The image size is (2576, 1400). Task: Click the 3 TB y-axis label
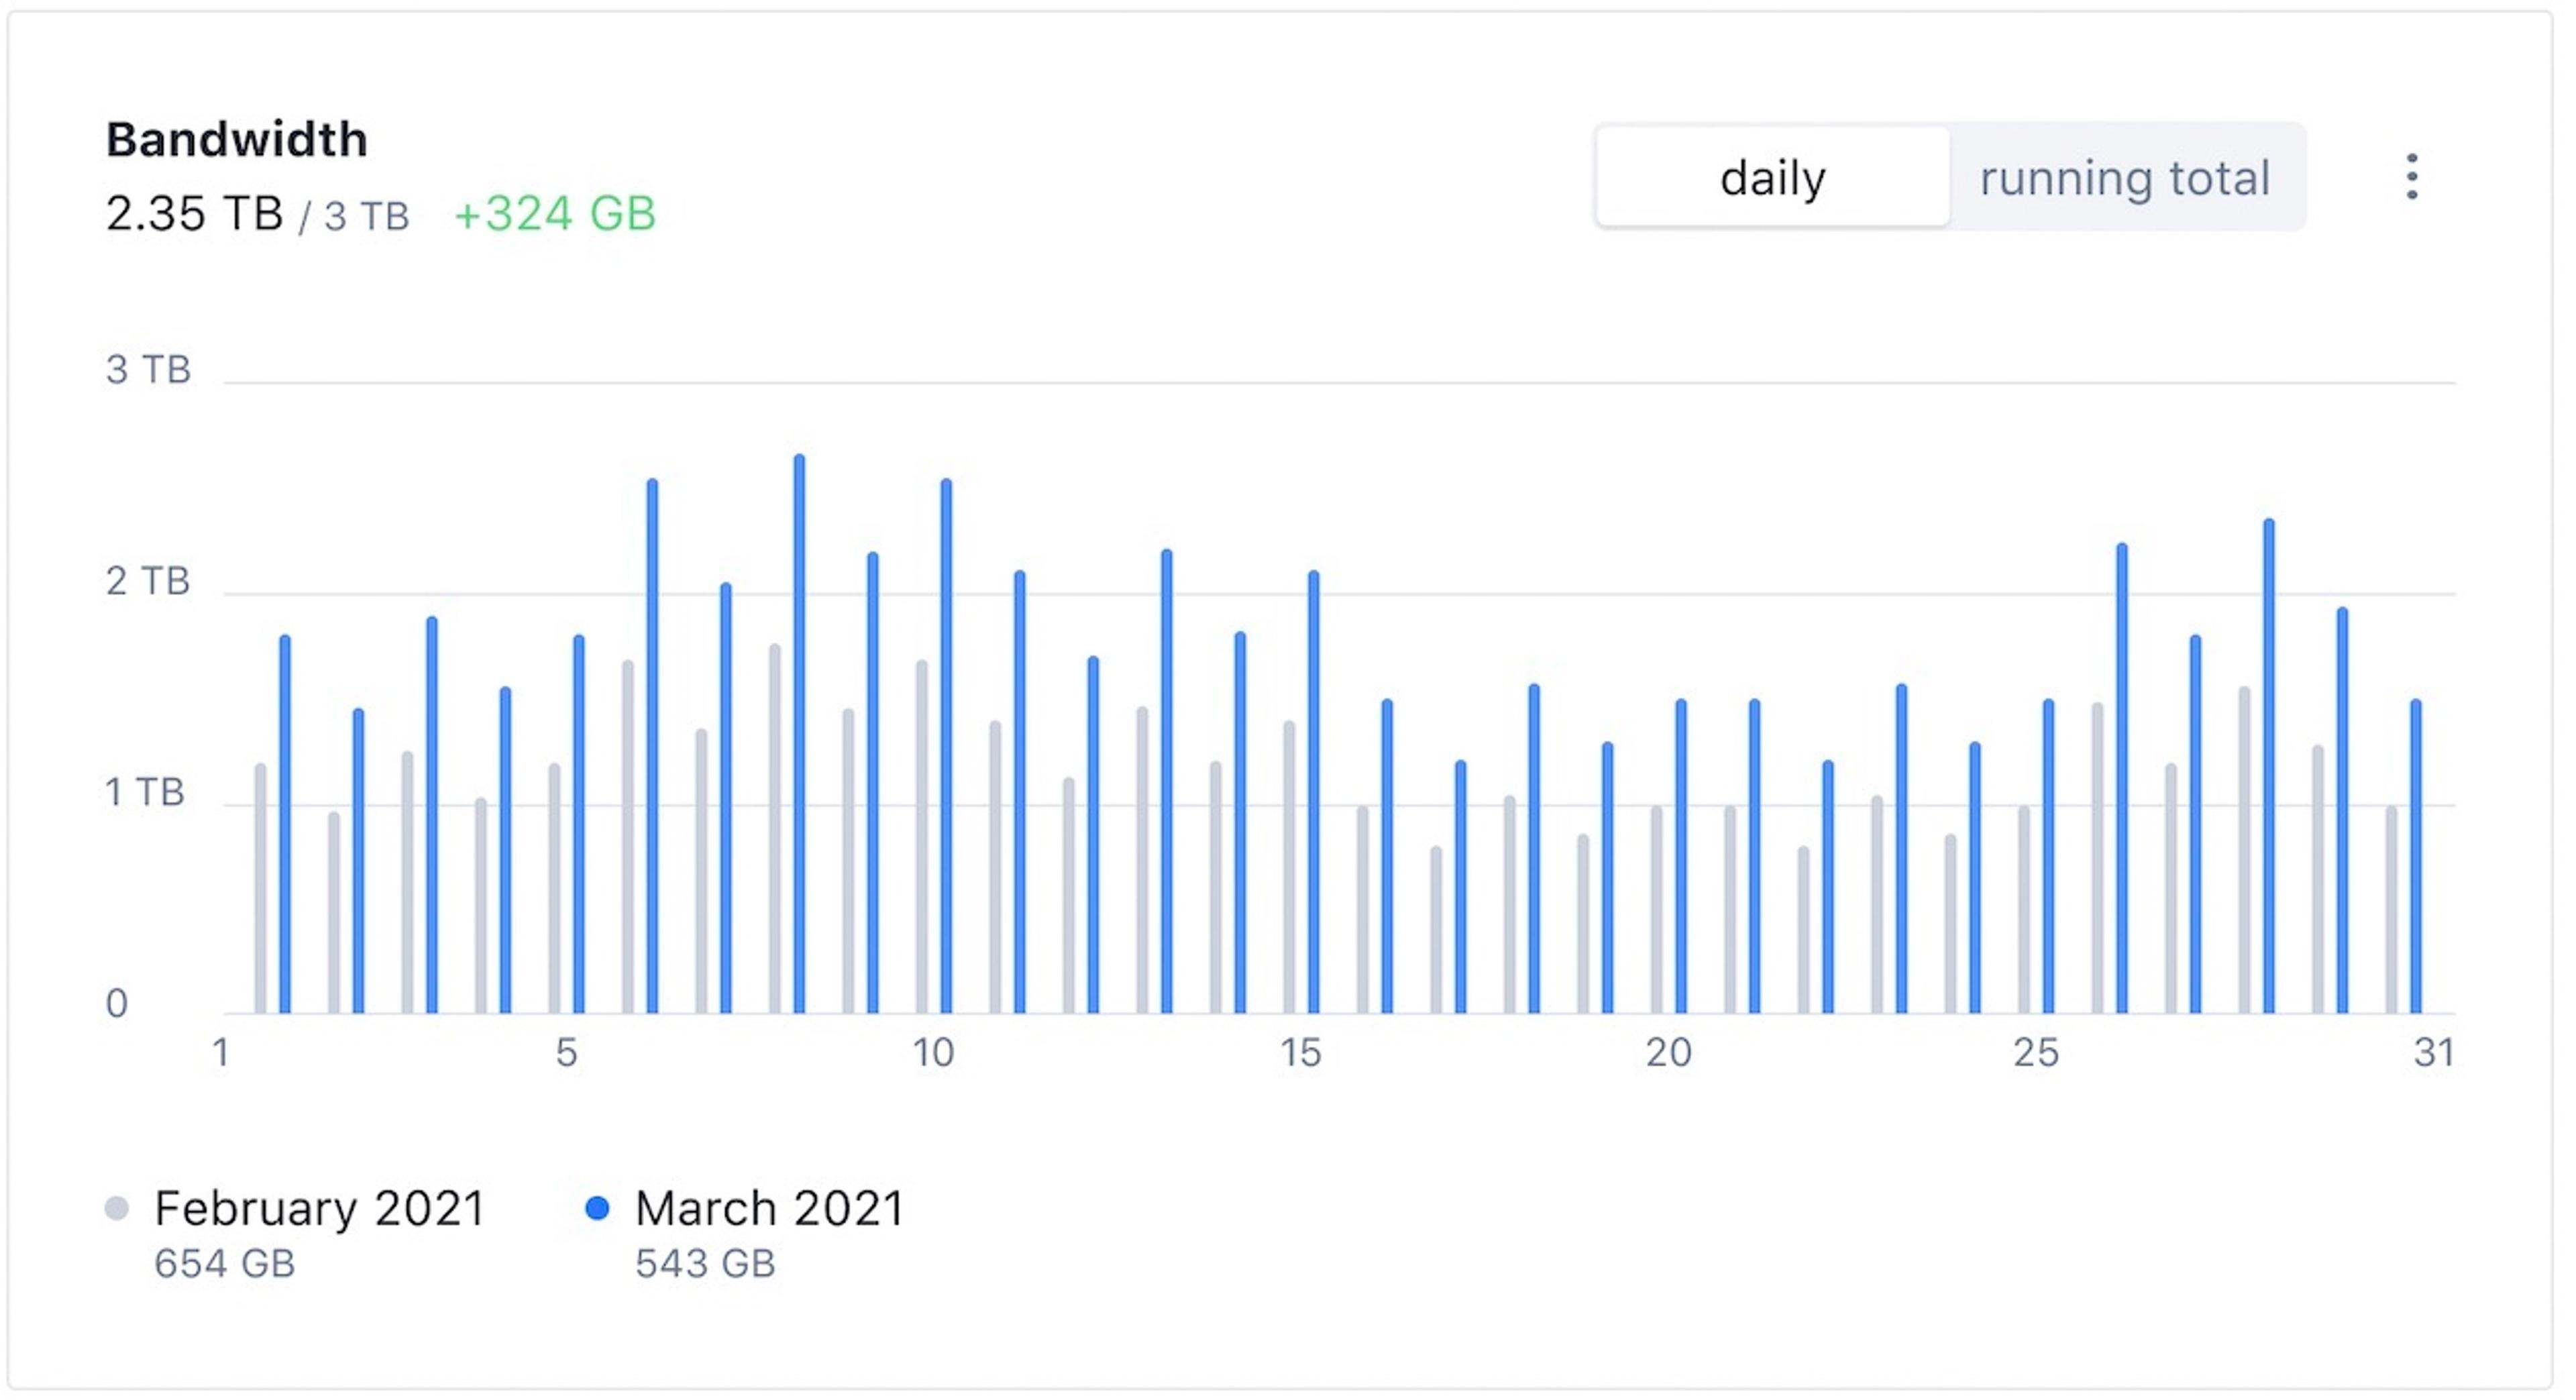(x=148, y=370)
